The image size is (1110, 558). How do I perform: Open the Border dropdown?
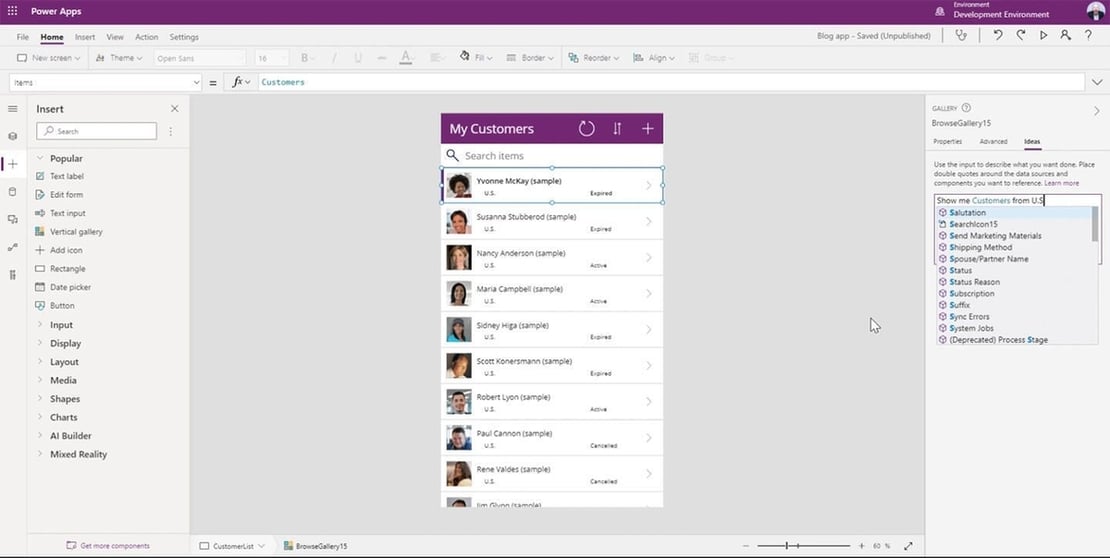[x=530, y=58]
